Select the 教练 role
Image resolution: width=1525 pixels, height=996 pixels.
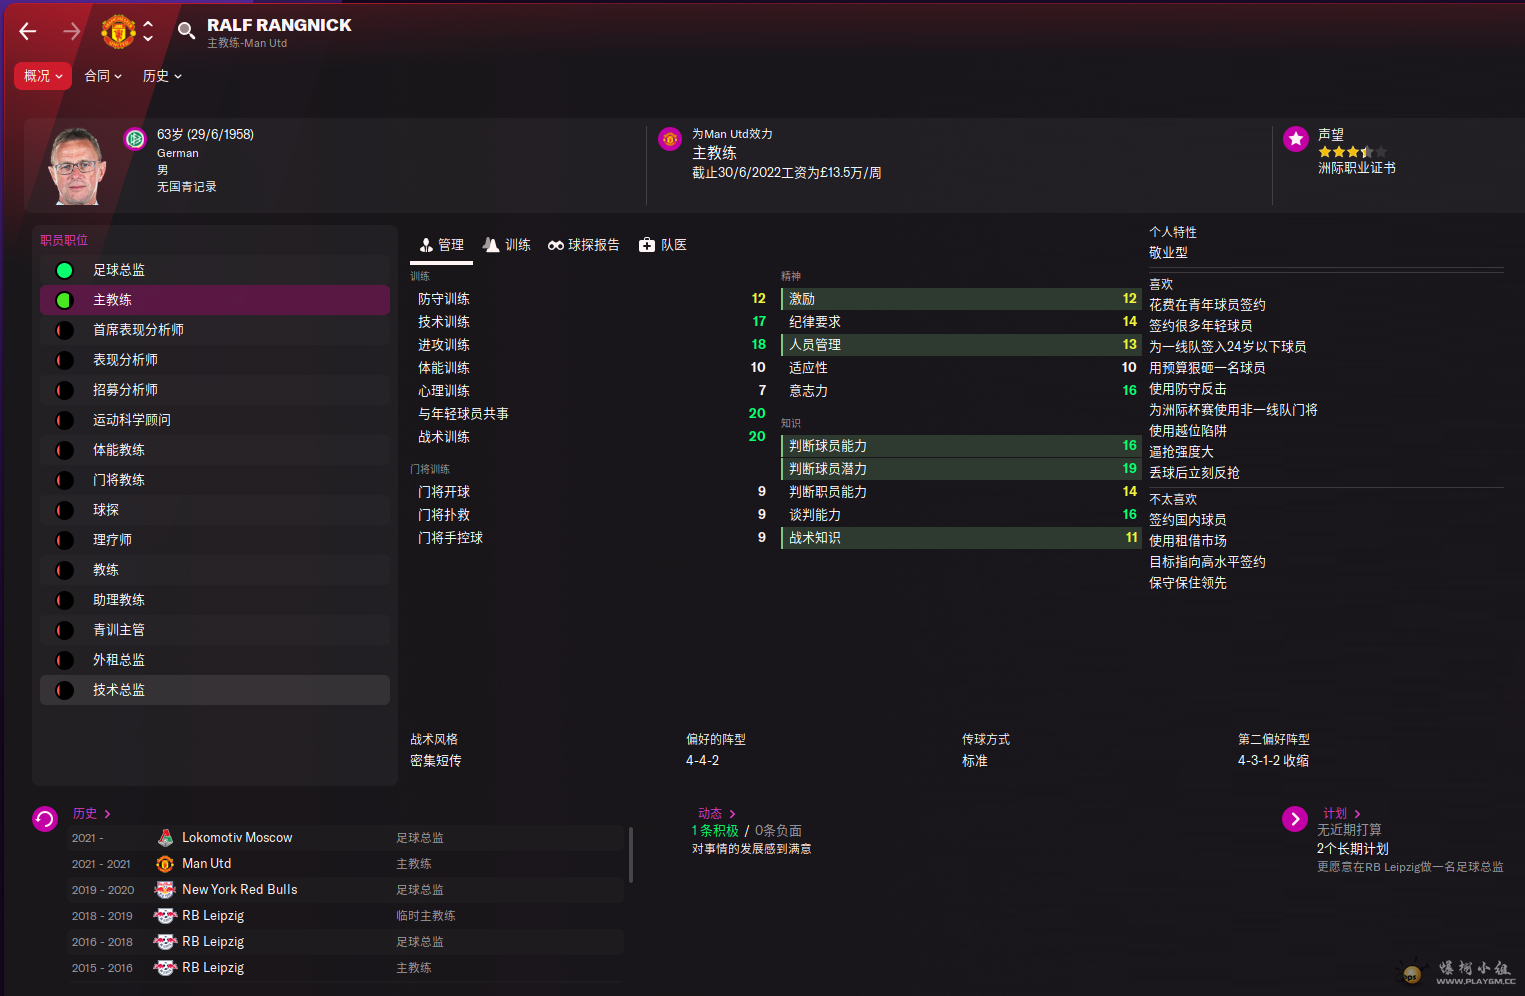pyautogui.click(x=215, y=570)
